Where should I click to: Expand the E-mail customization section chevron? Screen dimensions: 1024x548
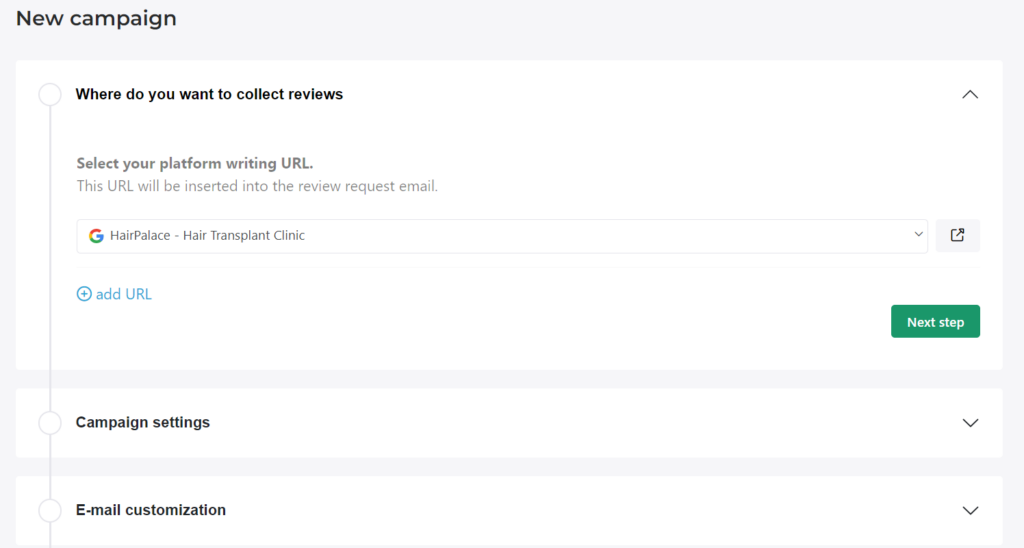click(x=969, y=510)
